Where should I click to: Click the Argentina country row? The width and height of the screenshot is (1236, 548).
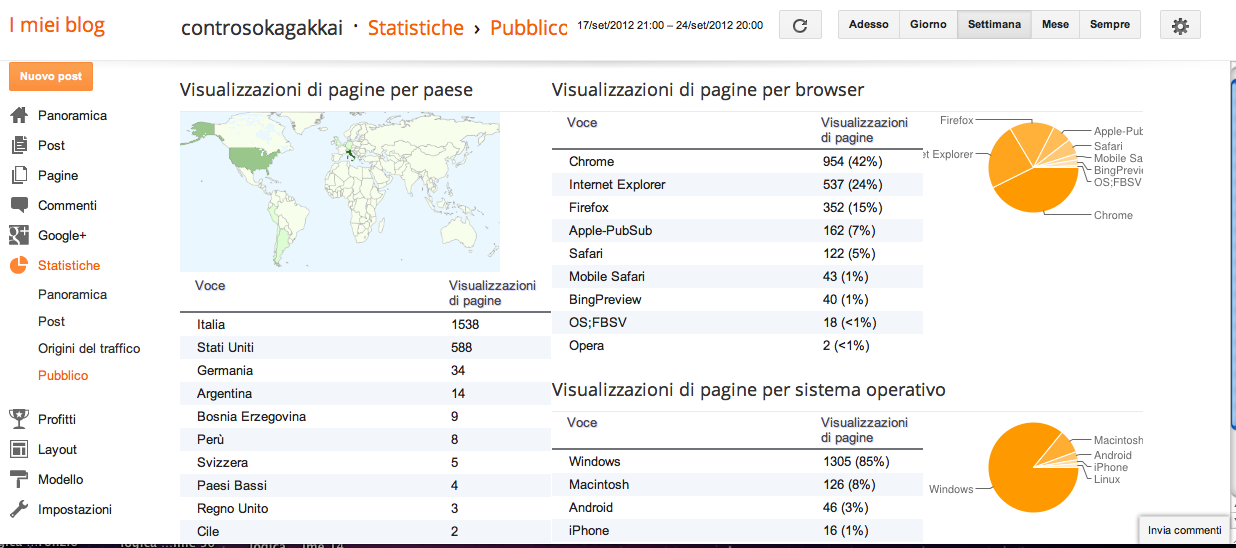(365, 393)
